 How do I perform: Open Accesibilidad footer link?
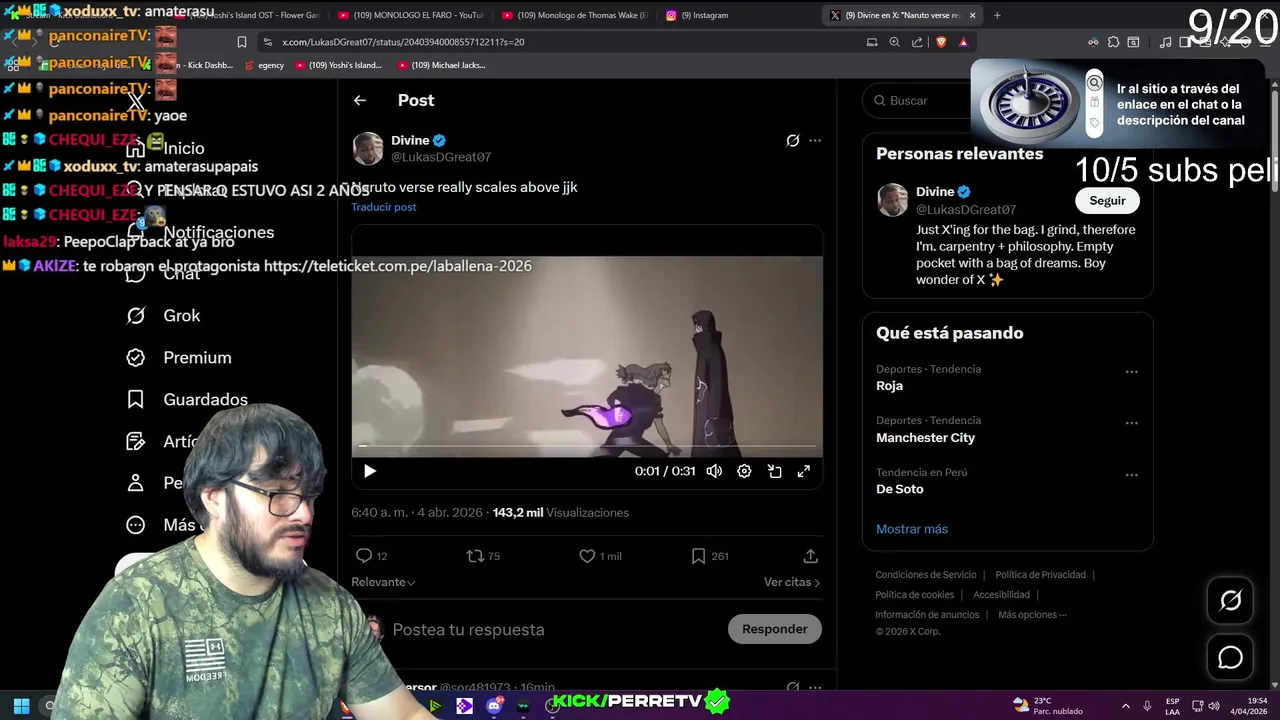tap(1001, 595)
